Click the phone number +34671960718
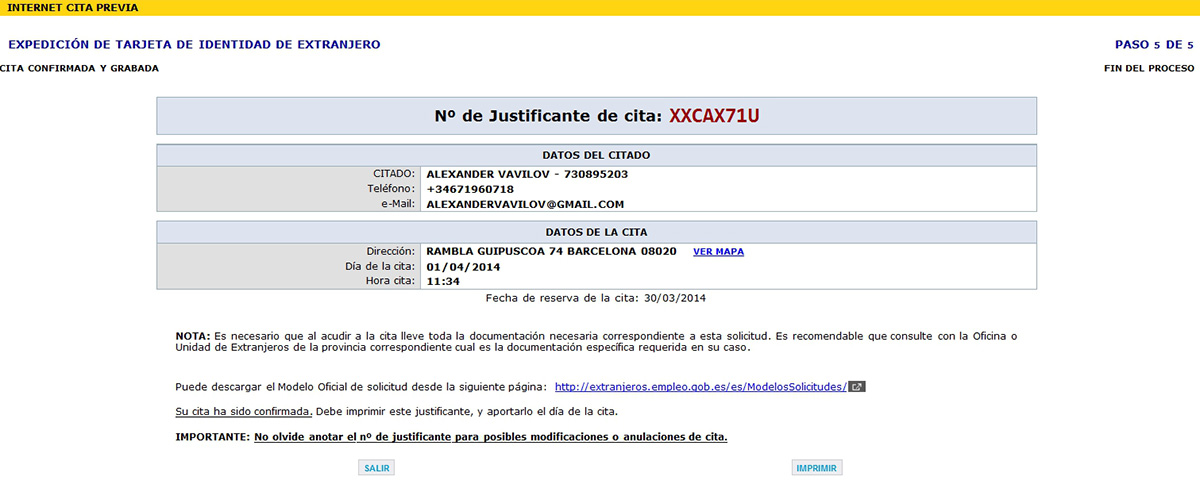 point(470,189)
